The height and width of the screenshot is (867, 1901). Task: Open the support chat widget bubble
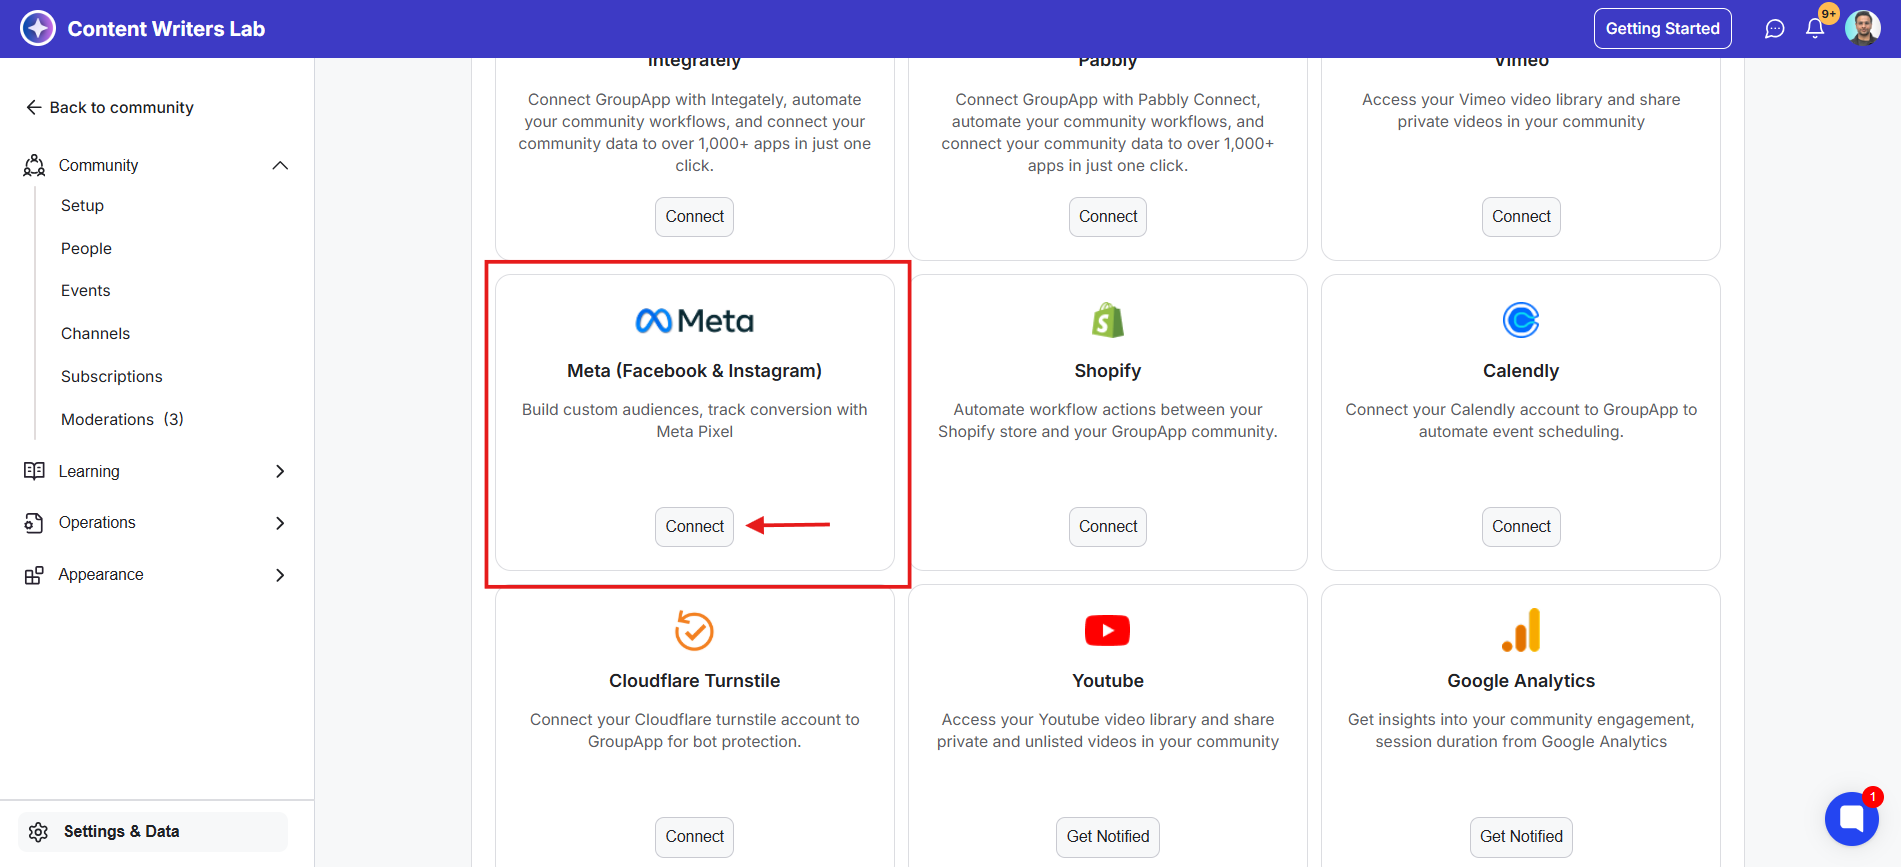1852,818
